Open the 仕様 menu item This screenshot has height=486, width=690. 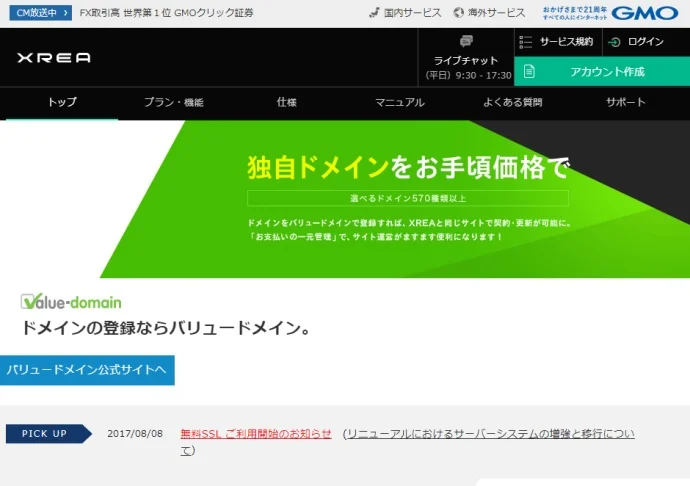point(286,103)
